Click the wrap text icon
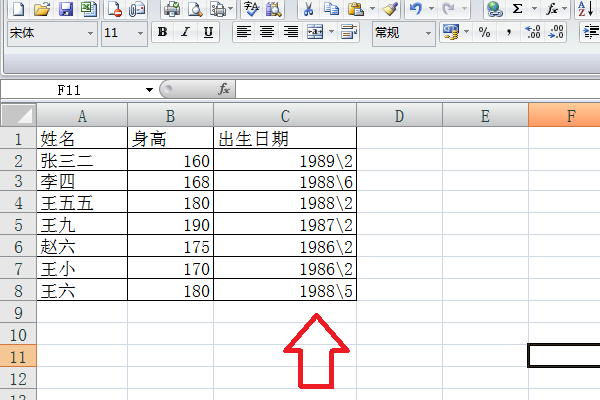The width and height of the screenshot is (600, 400). tap(349, 32)
